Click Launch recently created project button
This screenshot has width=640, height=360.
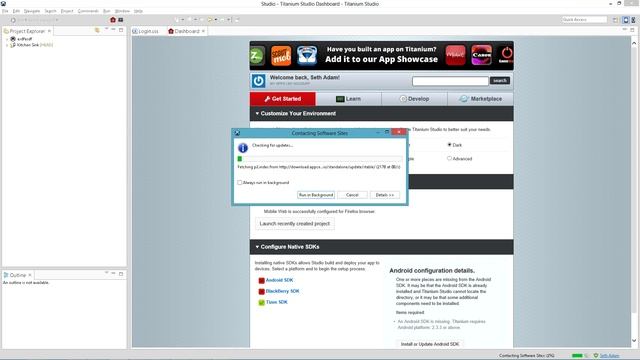point(295,224)
